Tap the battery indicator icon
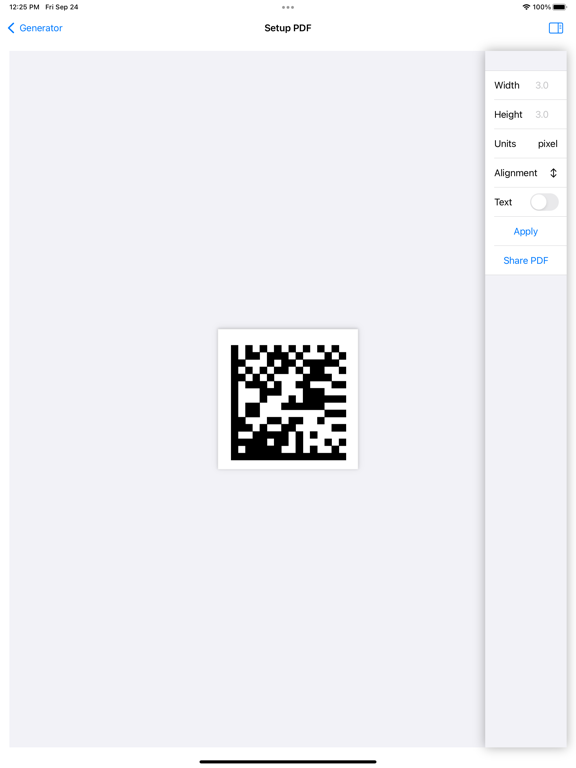The image size is (576, 768). [x=559, y=7]
